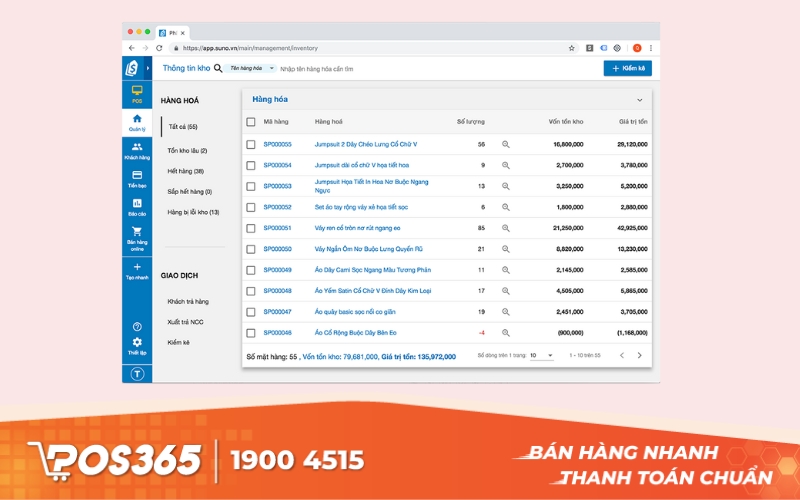Select Hàng bị lỗi kho (13) filter
Screen dimensions: 800x500
[x=193, y=212]
